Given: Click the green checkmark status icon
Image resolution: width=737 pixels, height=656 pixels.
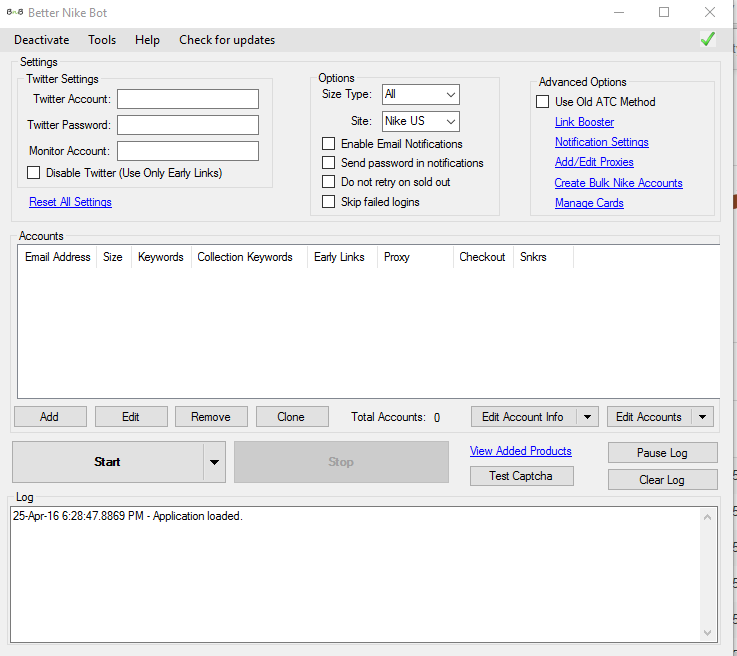Looking at the screenshot, I should tap(708, 39).
